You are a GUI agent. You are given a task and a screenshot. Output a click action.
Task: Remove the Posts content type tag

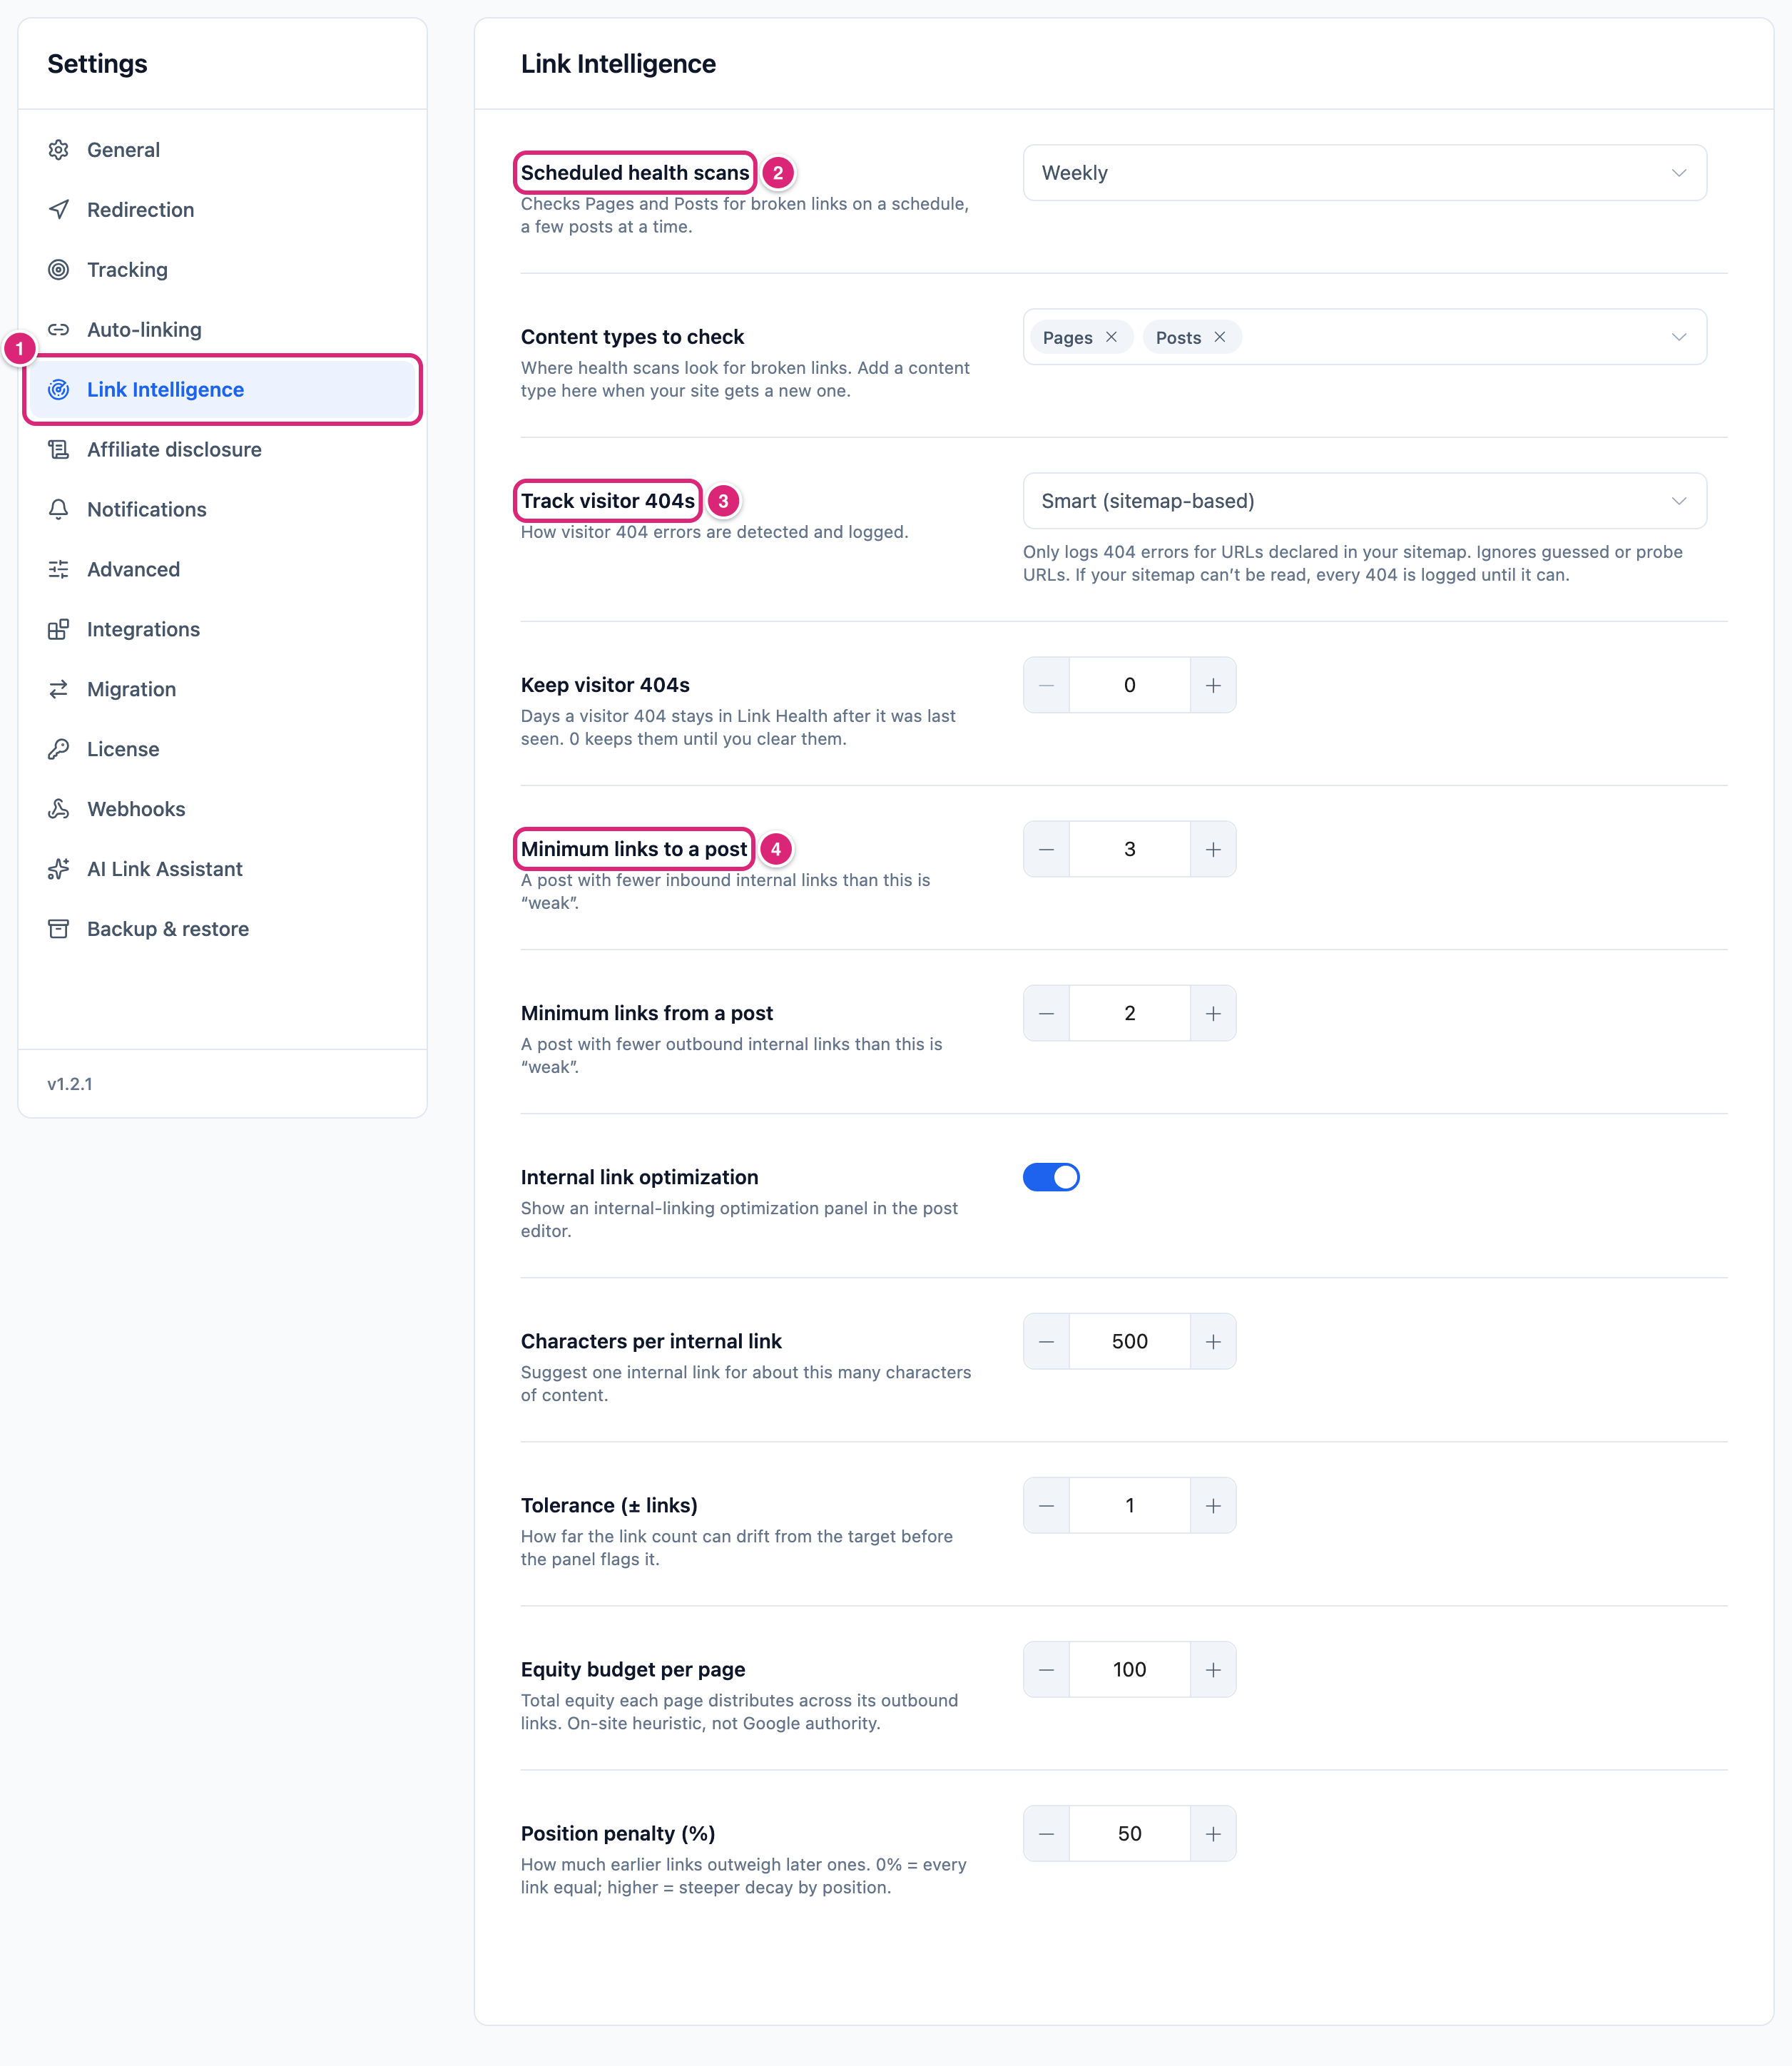(x=1220, y=337)
